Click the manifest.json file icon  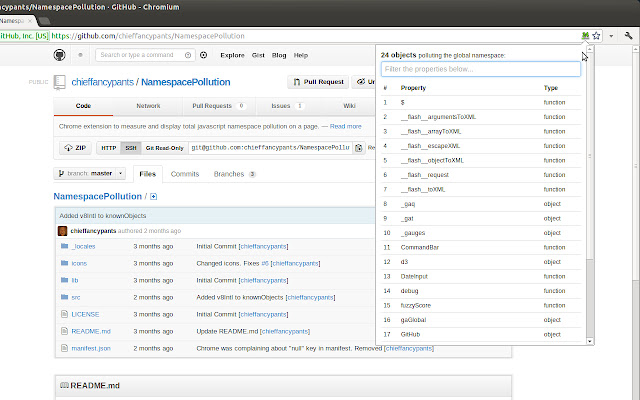tap(64, 348)
